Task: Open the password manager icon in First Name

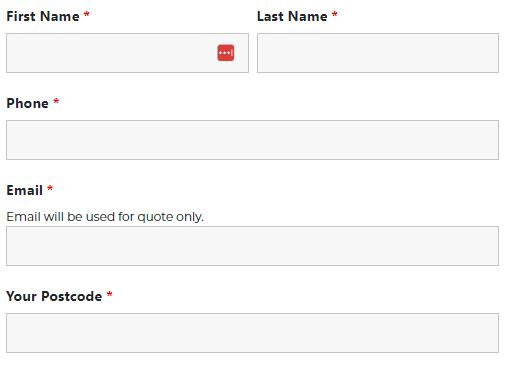Action: (226, 53)
